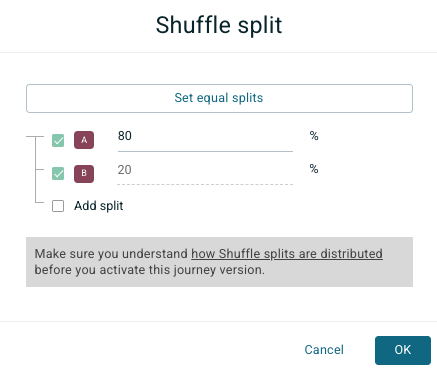Uncheck the checkbox for split A
Viewport: 437px width, 374px height.
[x=58, y=140]
